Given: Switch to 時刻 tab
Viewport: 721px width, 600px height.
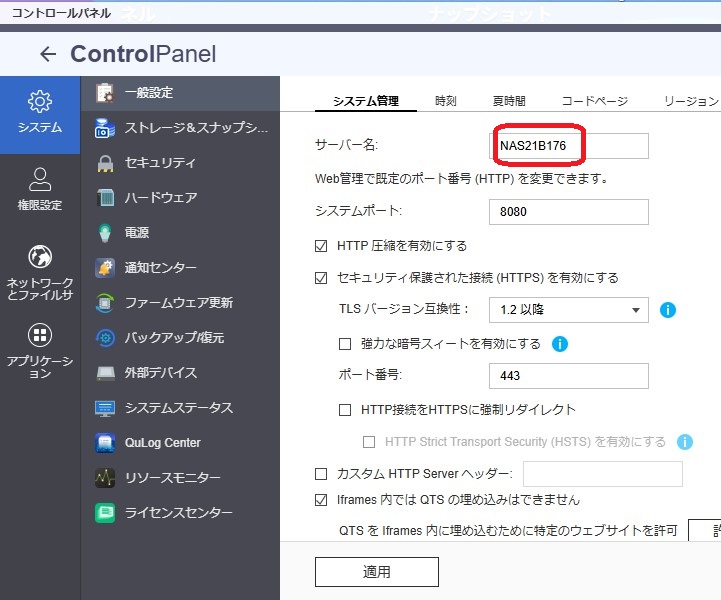Looking at the screenshot, I should coord(446,101).
